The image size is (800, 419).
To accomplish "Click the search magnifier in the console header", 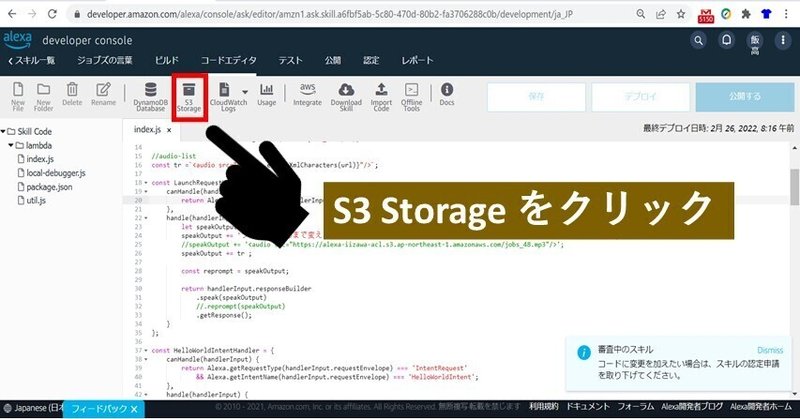I will point(698,40).
